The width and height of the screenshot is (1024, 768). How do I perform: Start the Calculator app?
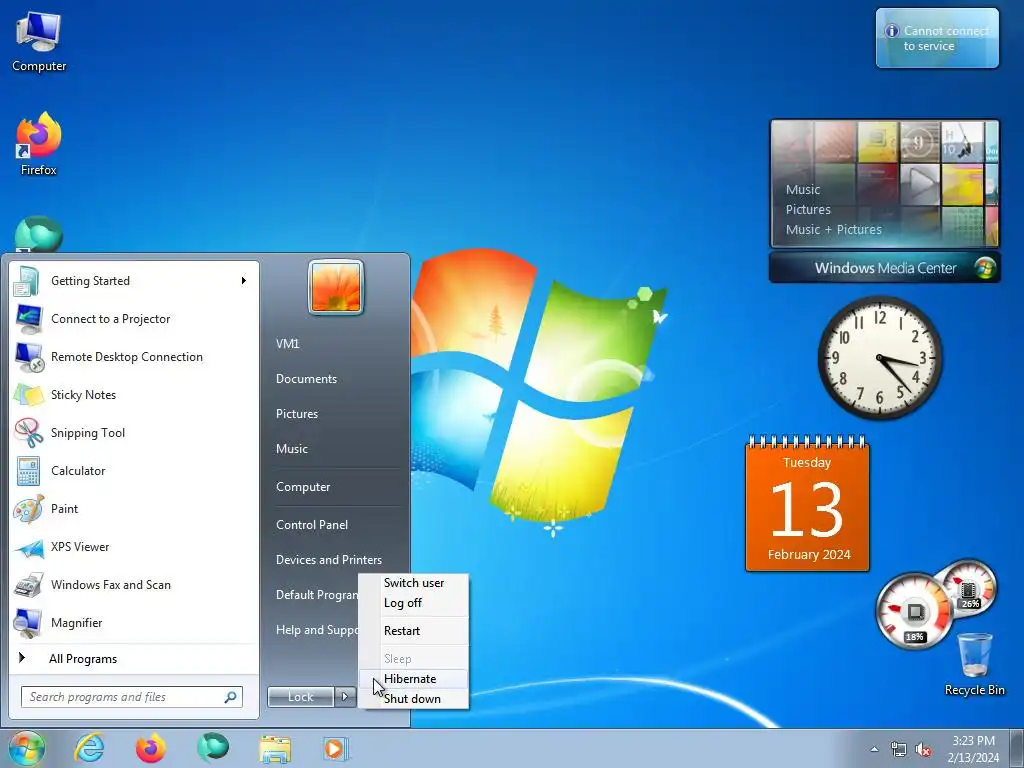[x=134, y=471]
